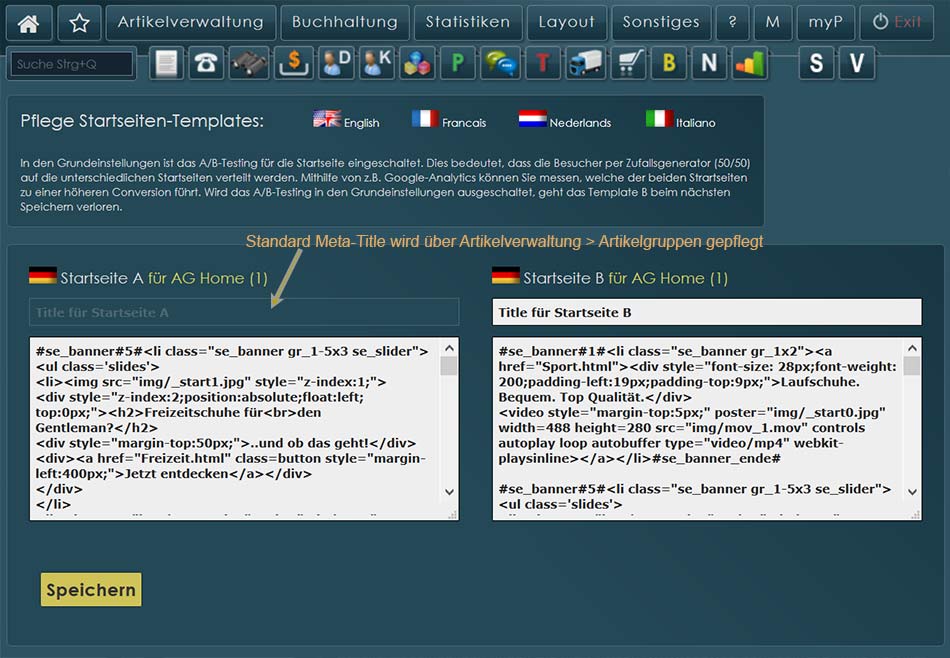950x658 pixels.
Task: Click the 'Pflege Startseiten-Templates:' heading
Action: (x=142, y=121)
